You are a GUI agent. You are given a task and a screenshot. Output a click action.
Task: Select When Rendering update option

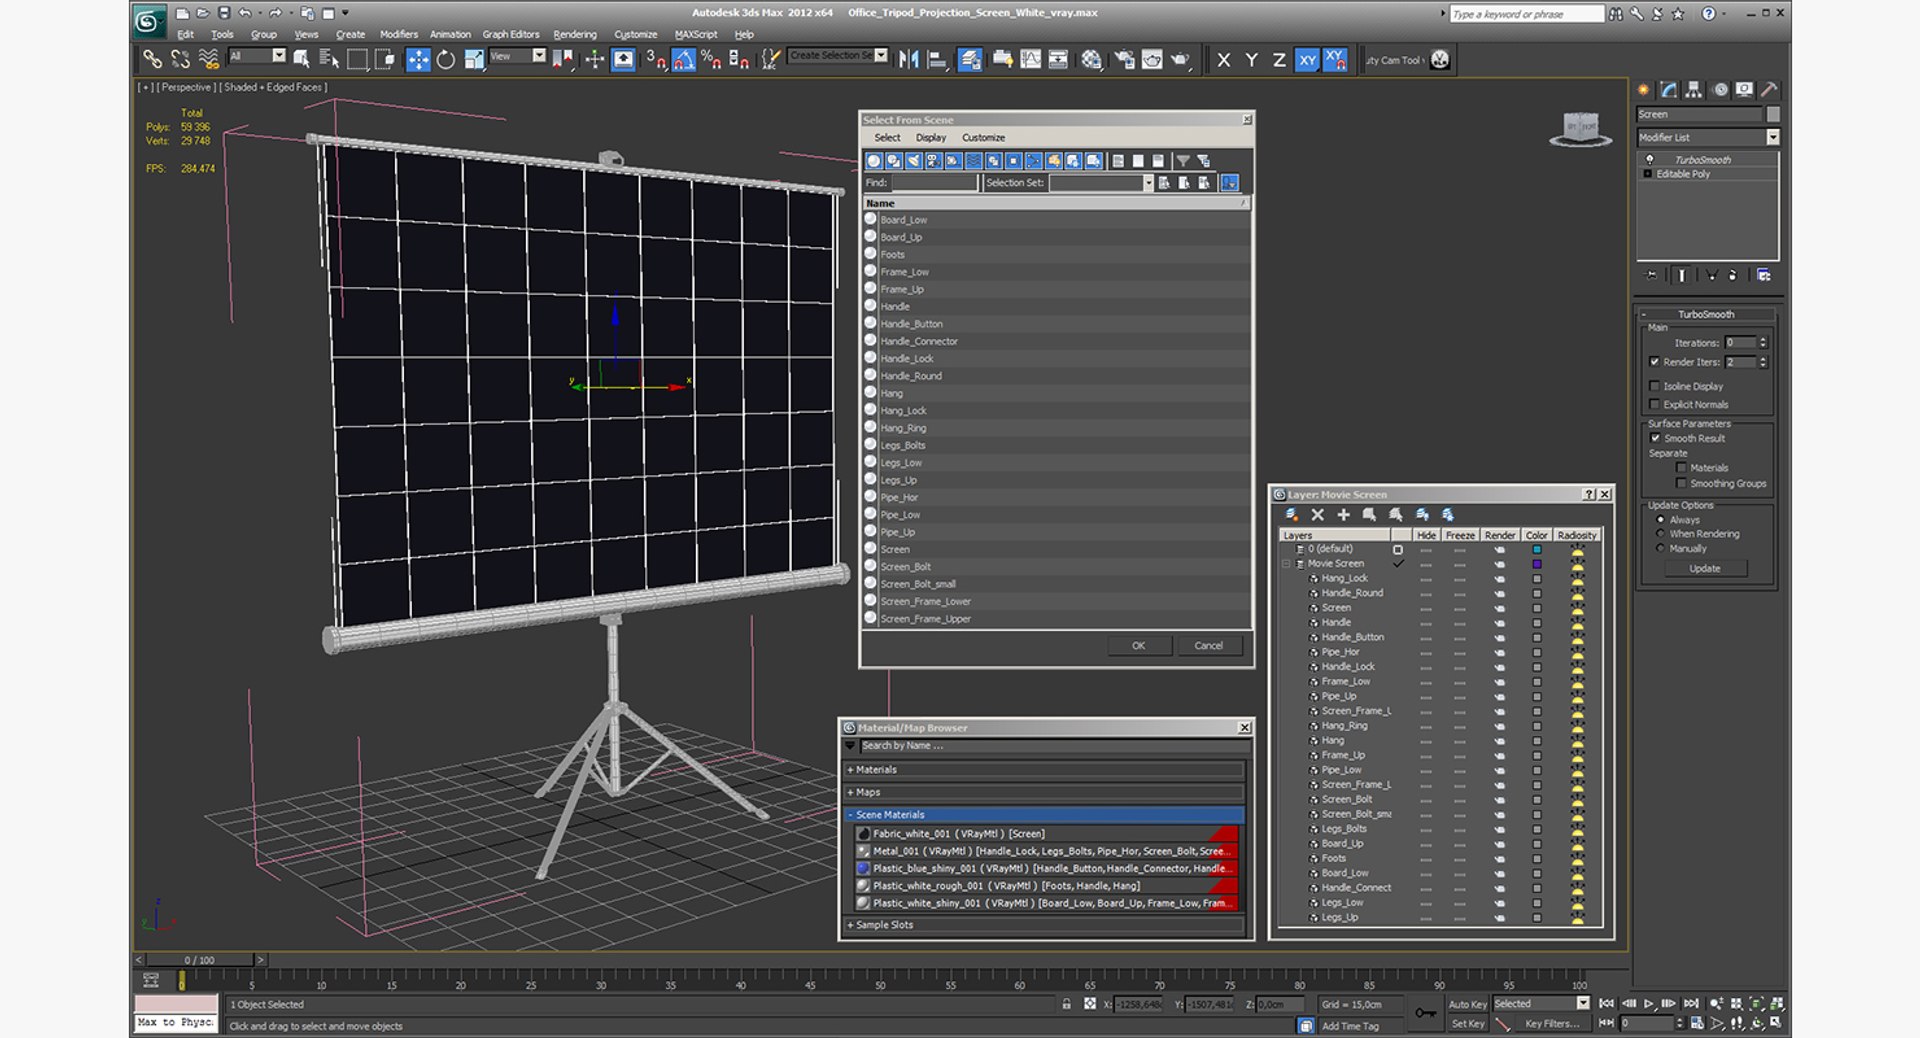click(x=1661, y=534)
